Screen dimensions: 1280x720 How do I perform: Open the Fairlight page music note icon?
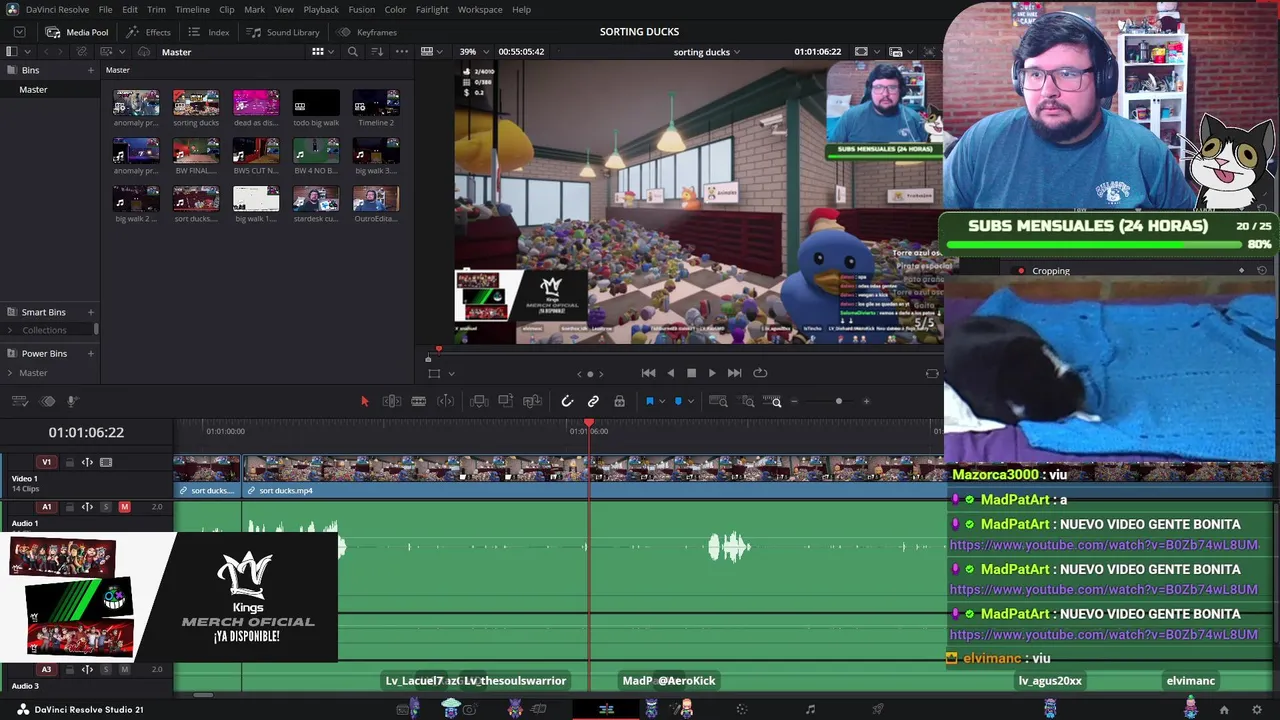tap(811, 709)
